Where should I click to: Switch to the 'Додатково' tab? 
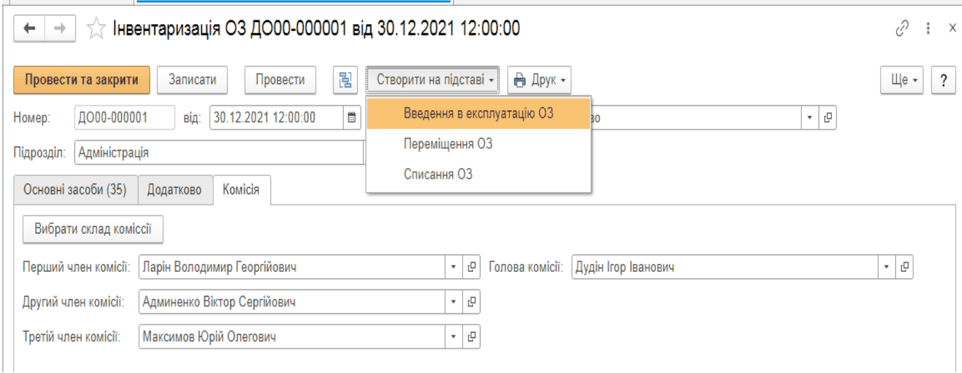[175, 190]
